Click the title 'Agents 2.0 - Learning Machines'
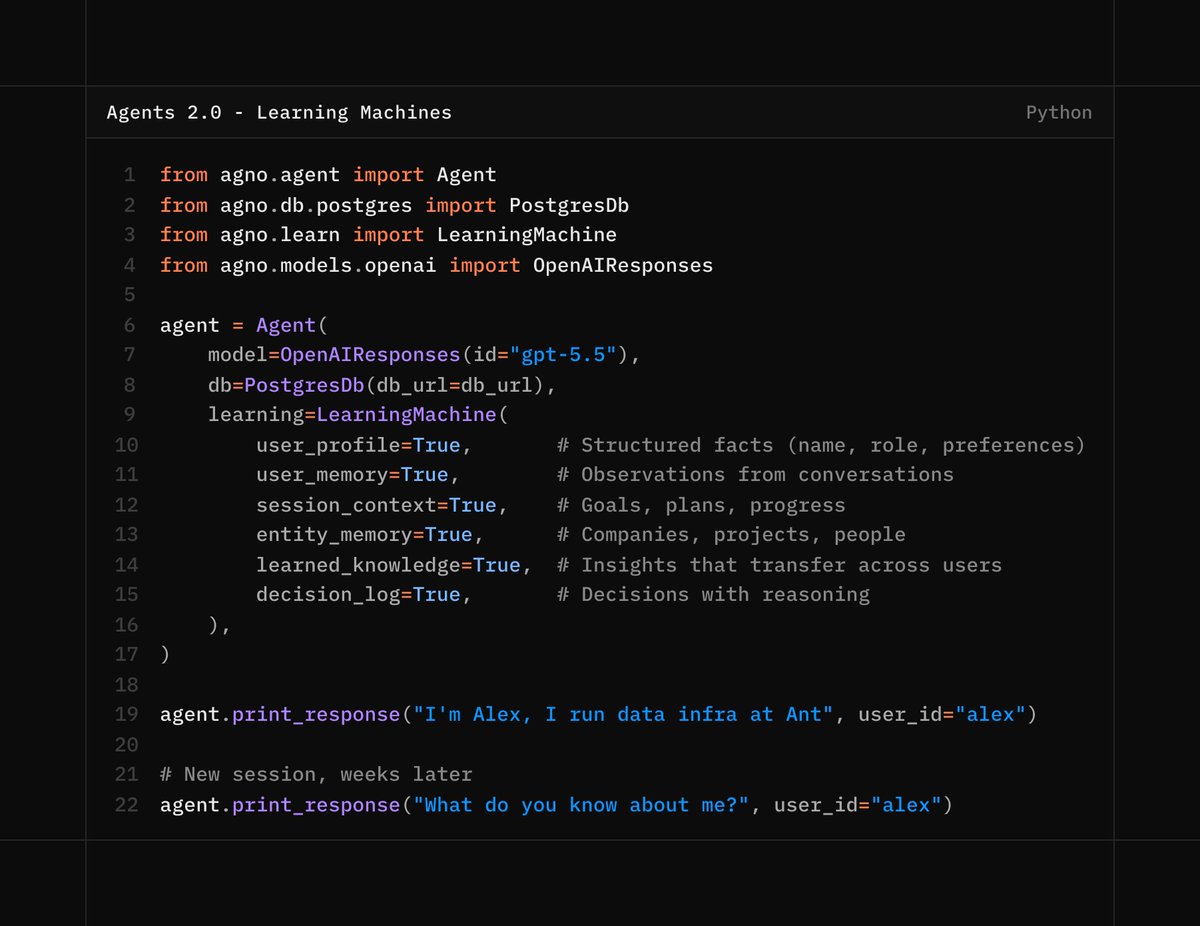 (x=279, y=113)
